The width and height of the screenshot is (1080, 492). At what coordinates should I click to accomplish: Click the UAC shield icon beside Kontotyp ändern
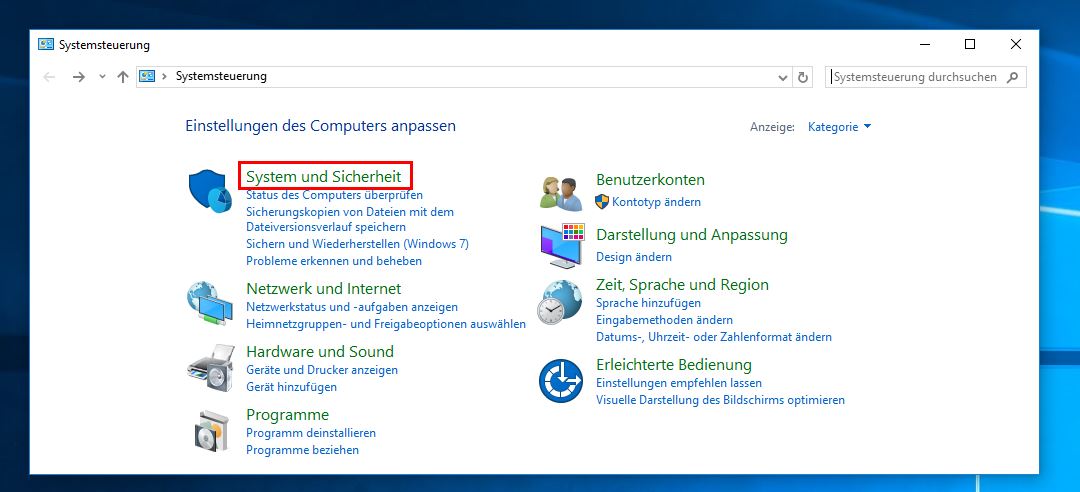(x=602, y=202)
